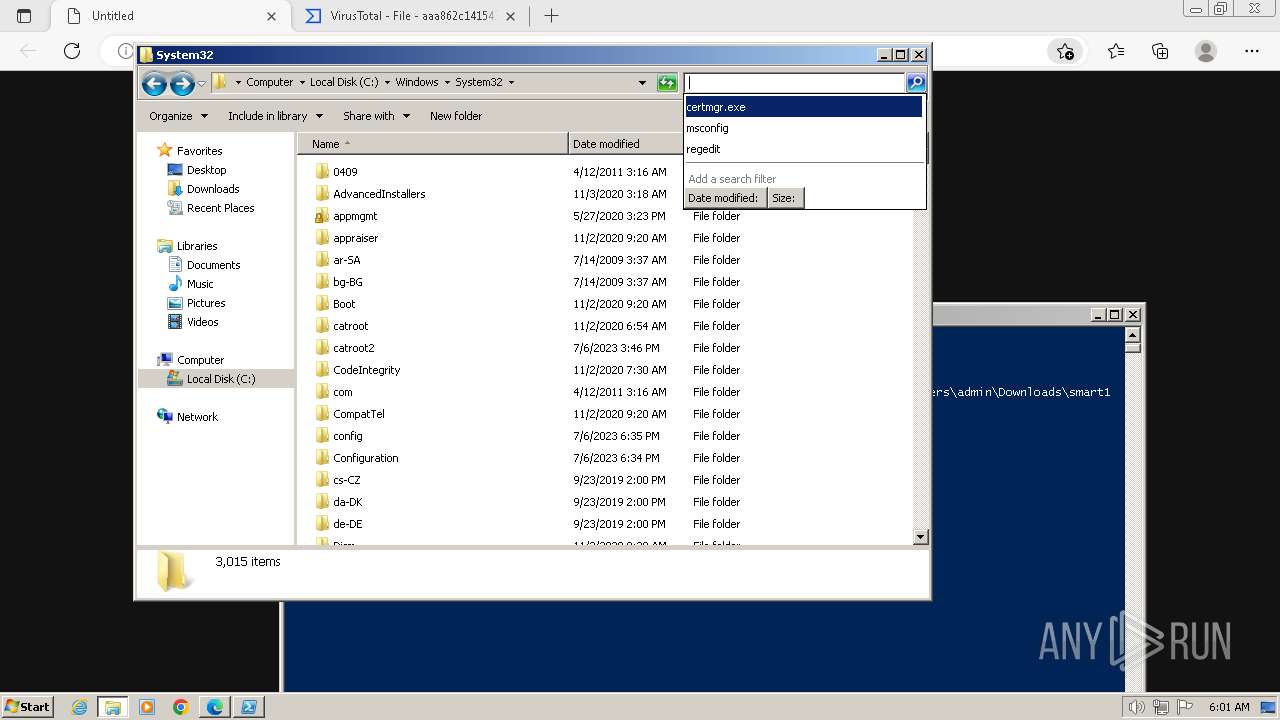Image resolution: width=1280 pixels, height=720 pixels.
Task: Click Local Disk (C:) breadcrumb
Action: click(x=344, y=83)
